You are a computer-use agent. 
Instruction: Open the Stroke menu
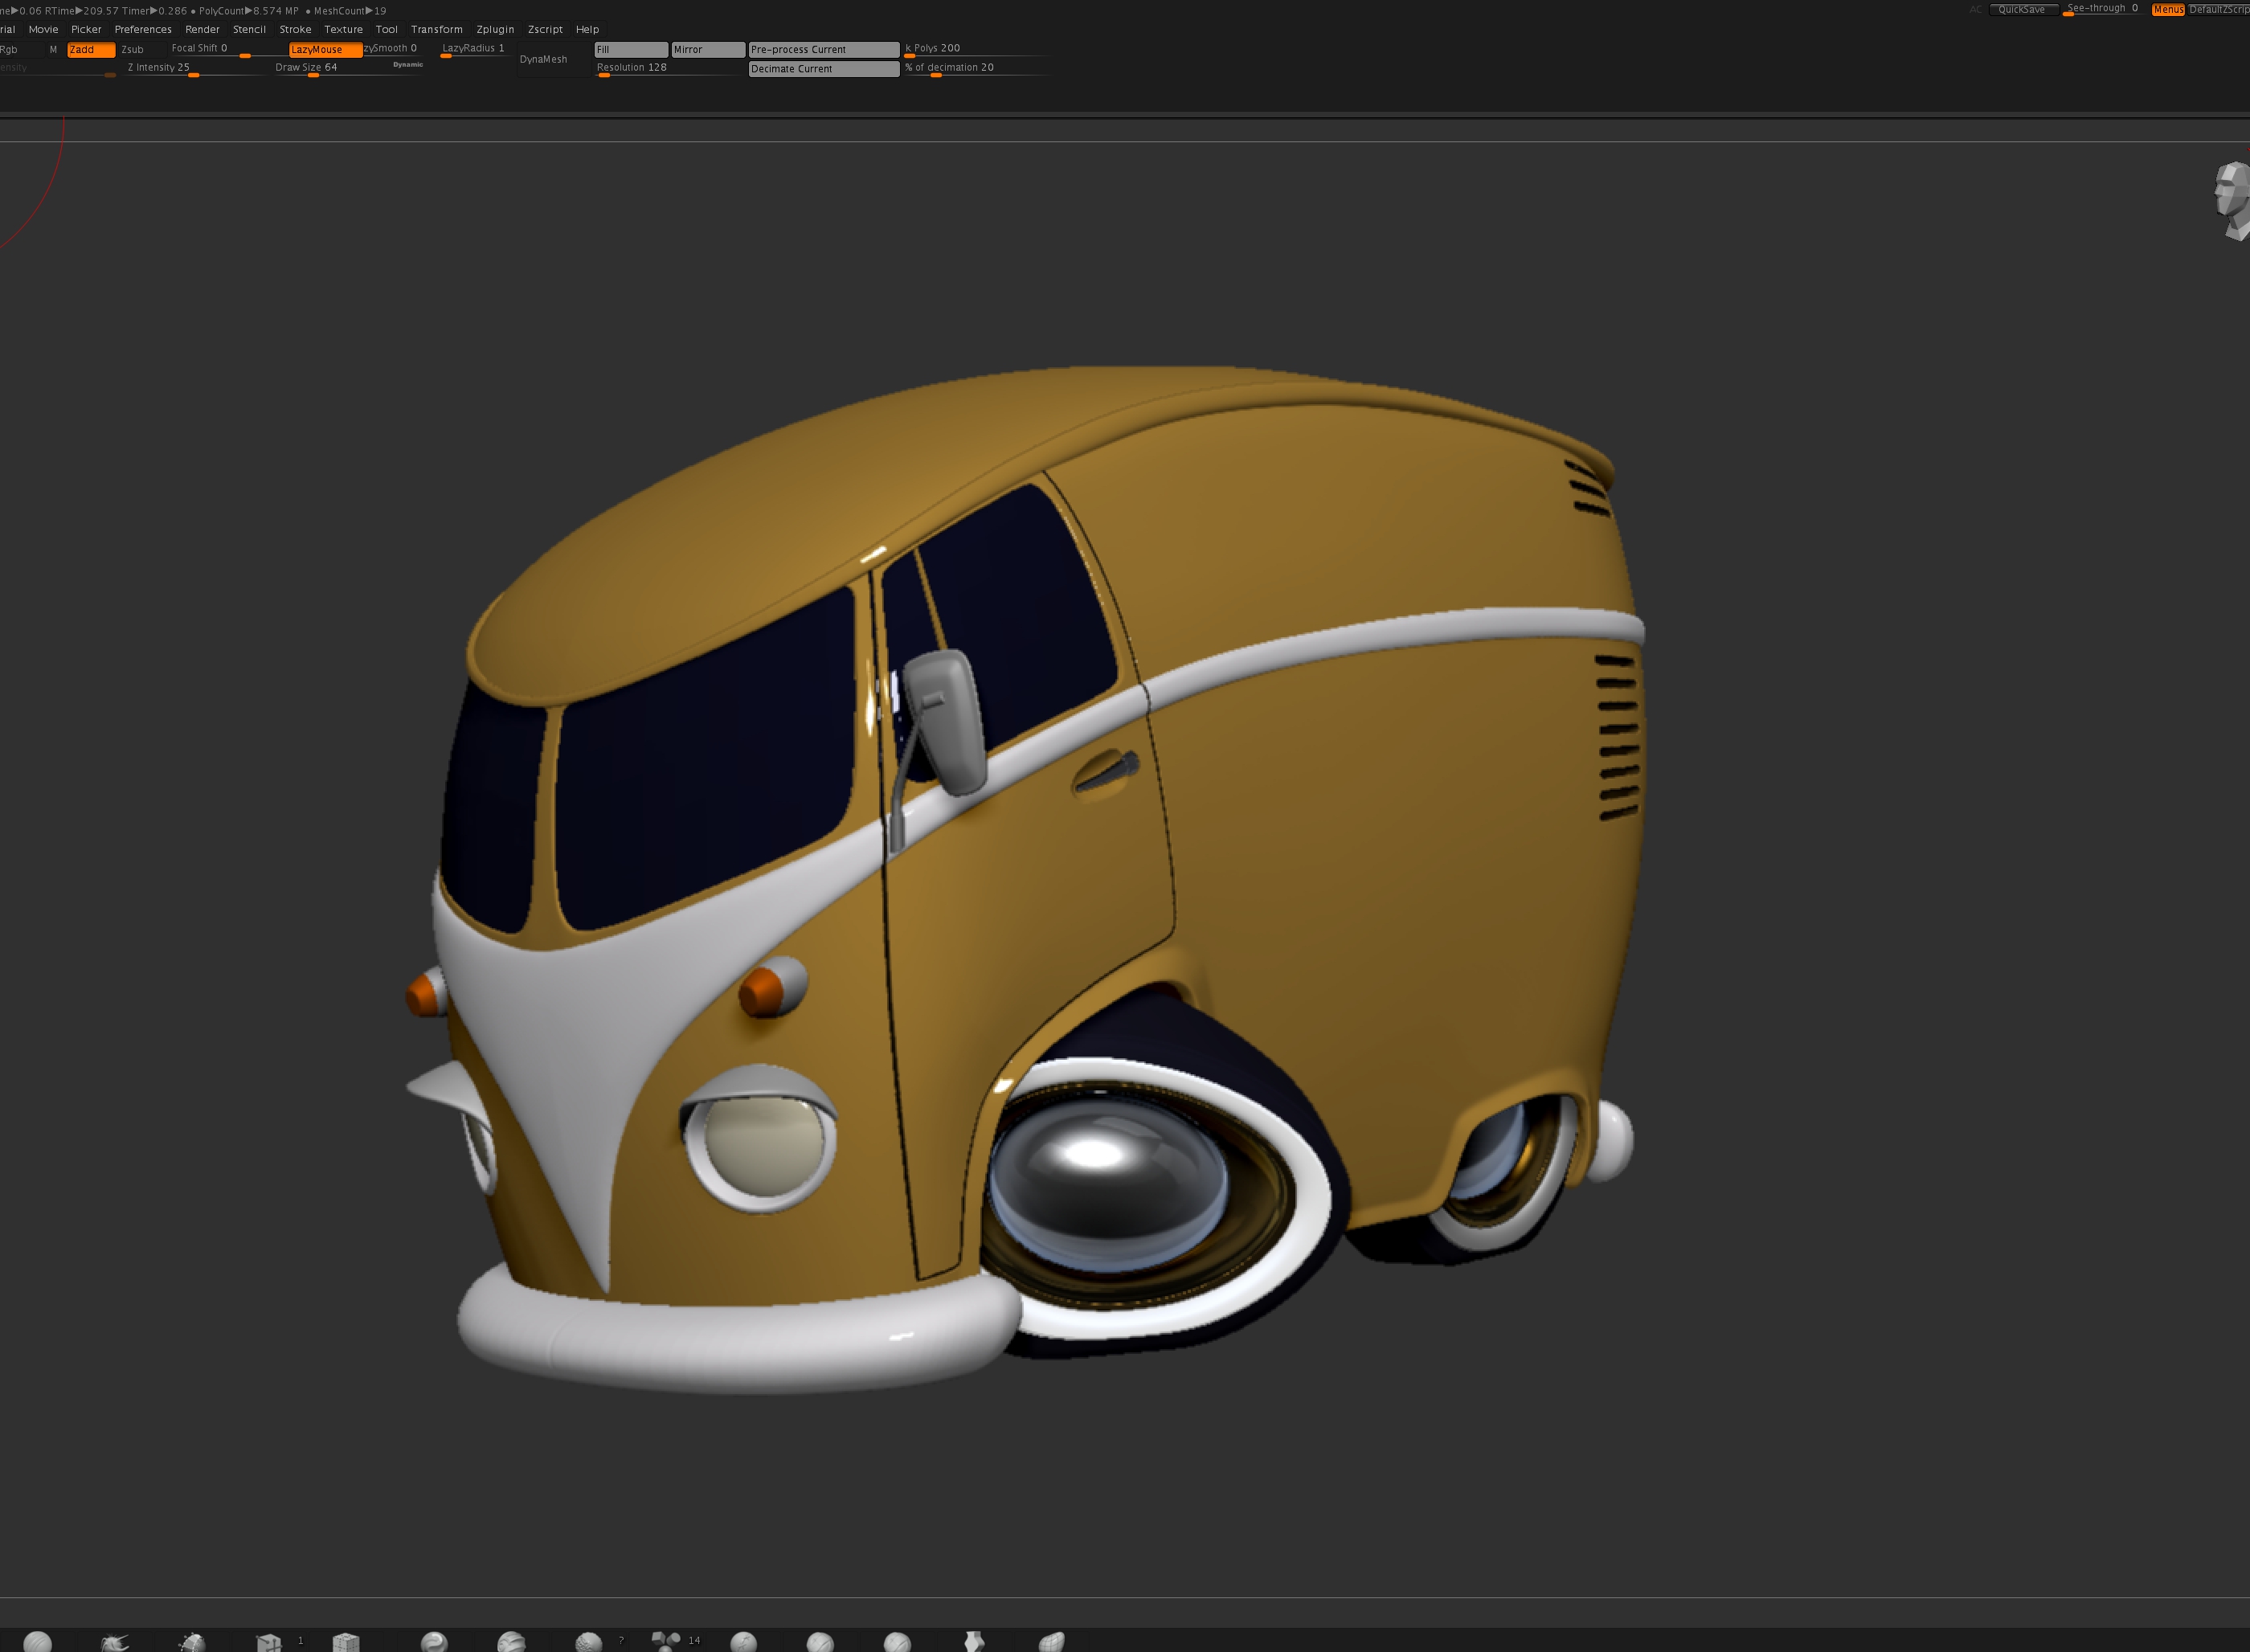295,29
